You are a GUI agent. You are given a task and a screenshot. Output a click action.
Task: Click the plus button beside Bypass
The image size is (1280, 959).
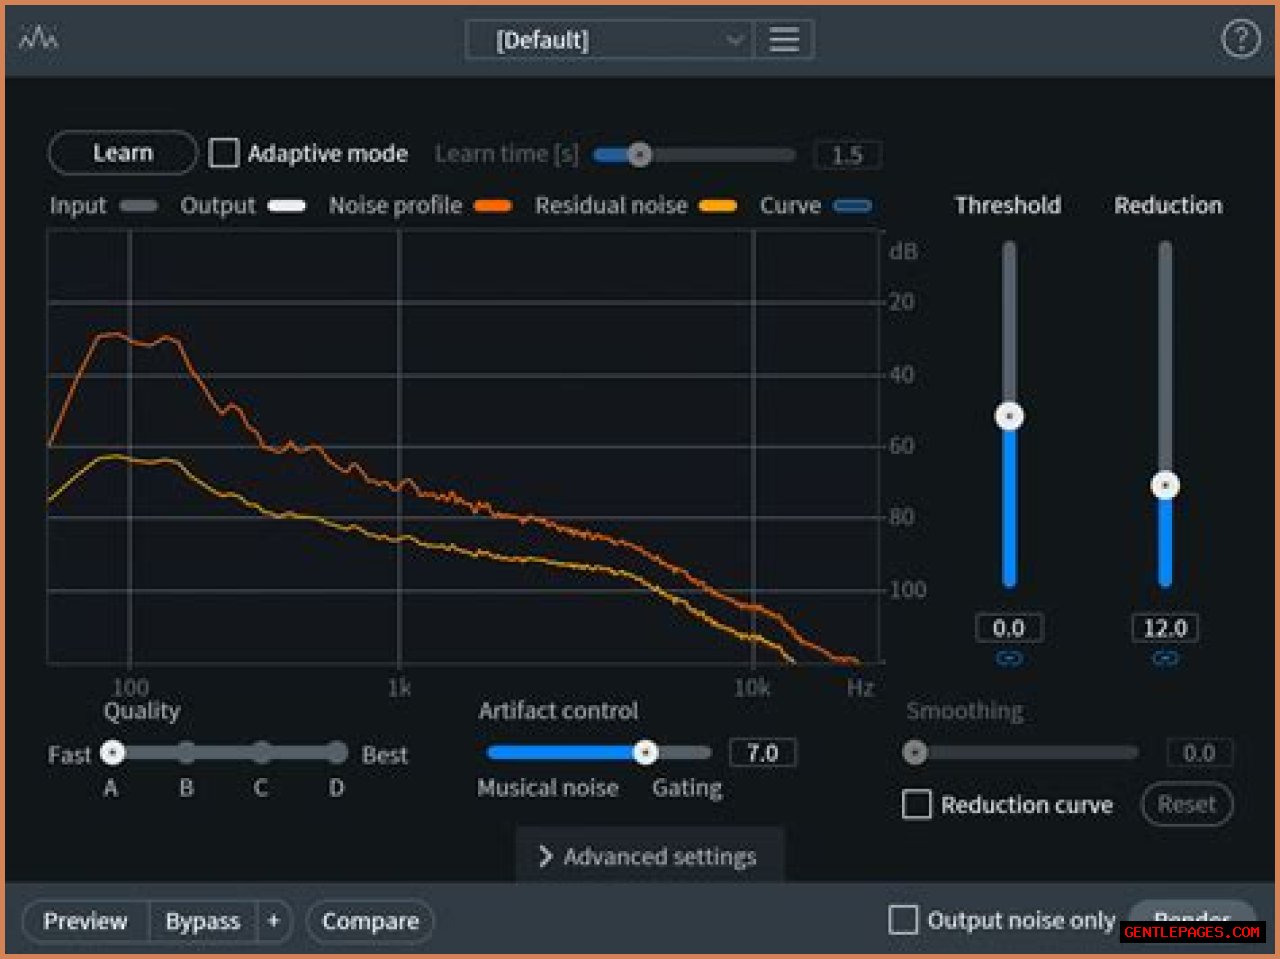273,921
